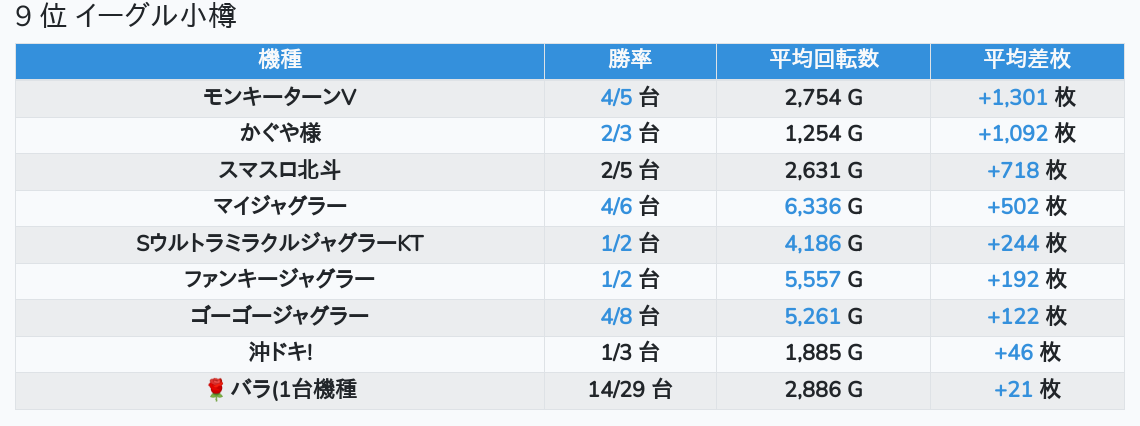Click the +1,301 average difference value
The height and width of the screenshot is (426, 1140).
point(1013,97)
